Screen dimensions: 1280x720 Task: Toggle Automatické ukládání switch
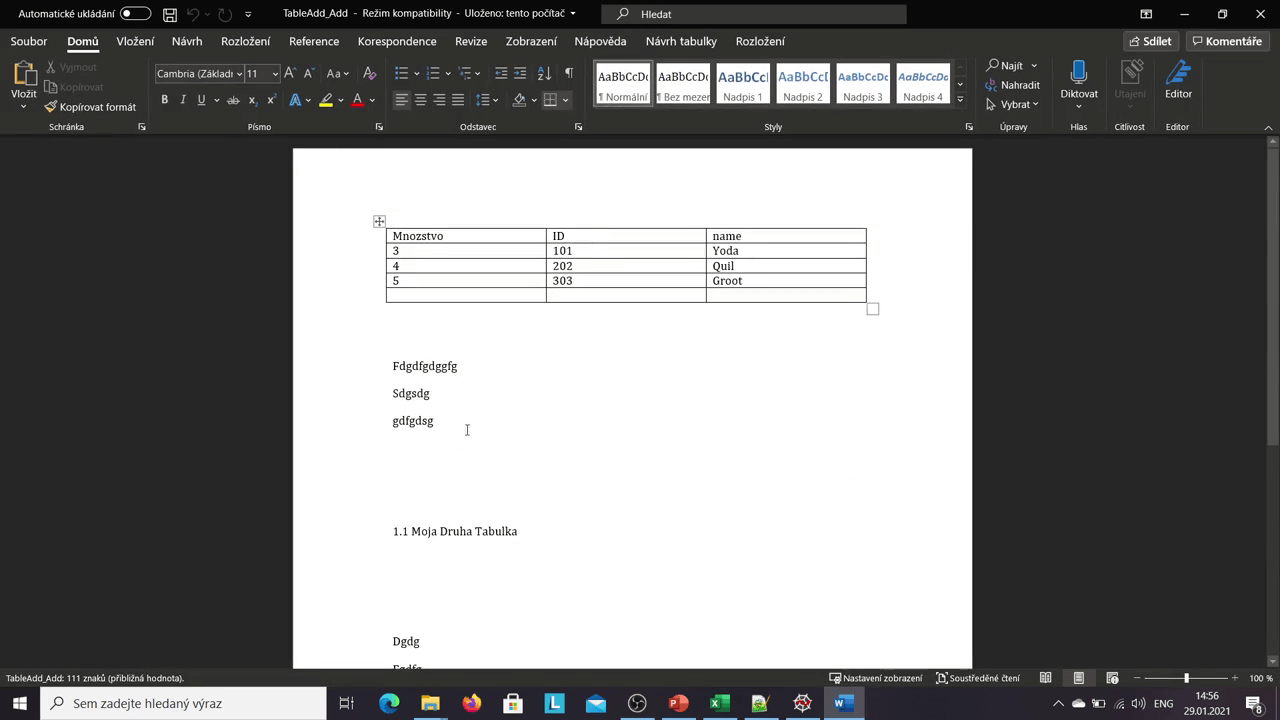136,14
